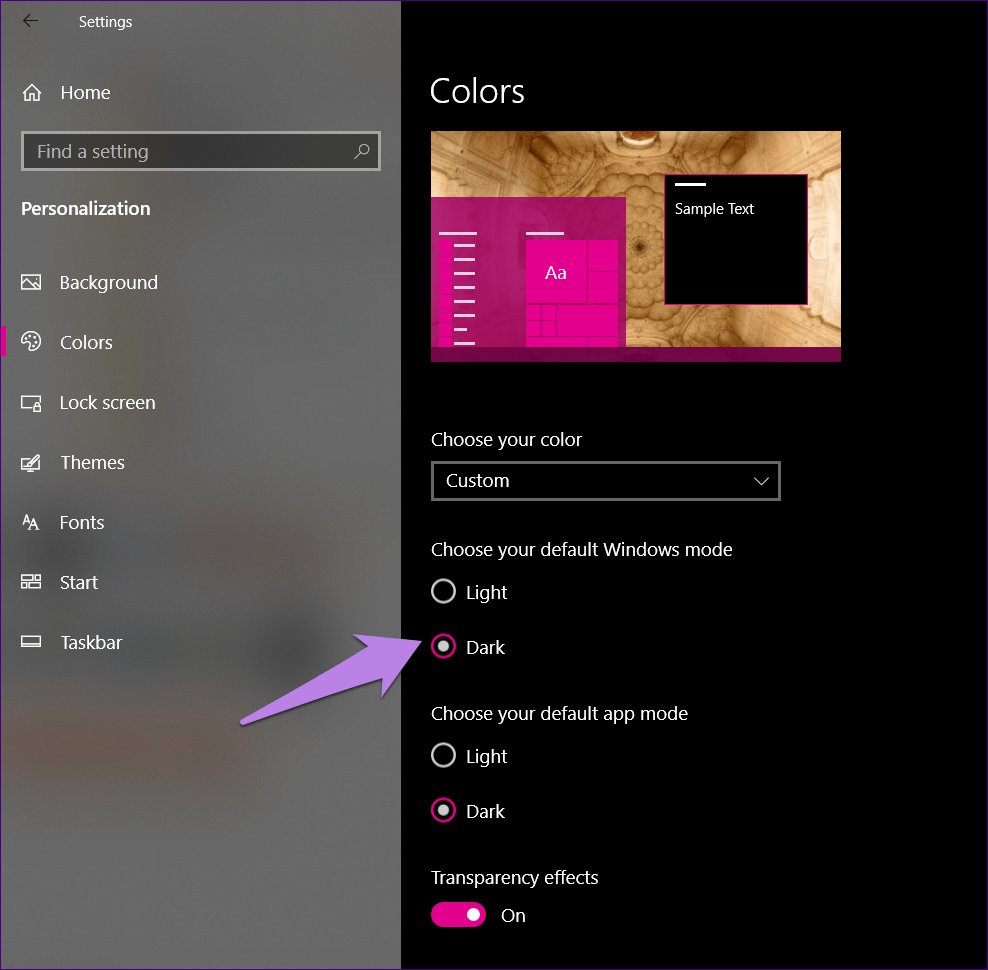The width and height of the screenshot is (988, 970).
Task: Select Light for default app mode
Action: coord(443,756)
